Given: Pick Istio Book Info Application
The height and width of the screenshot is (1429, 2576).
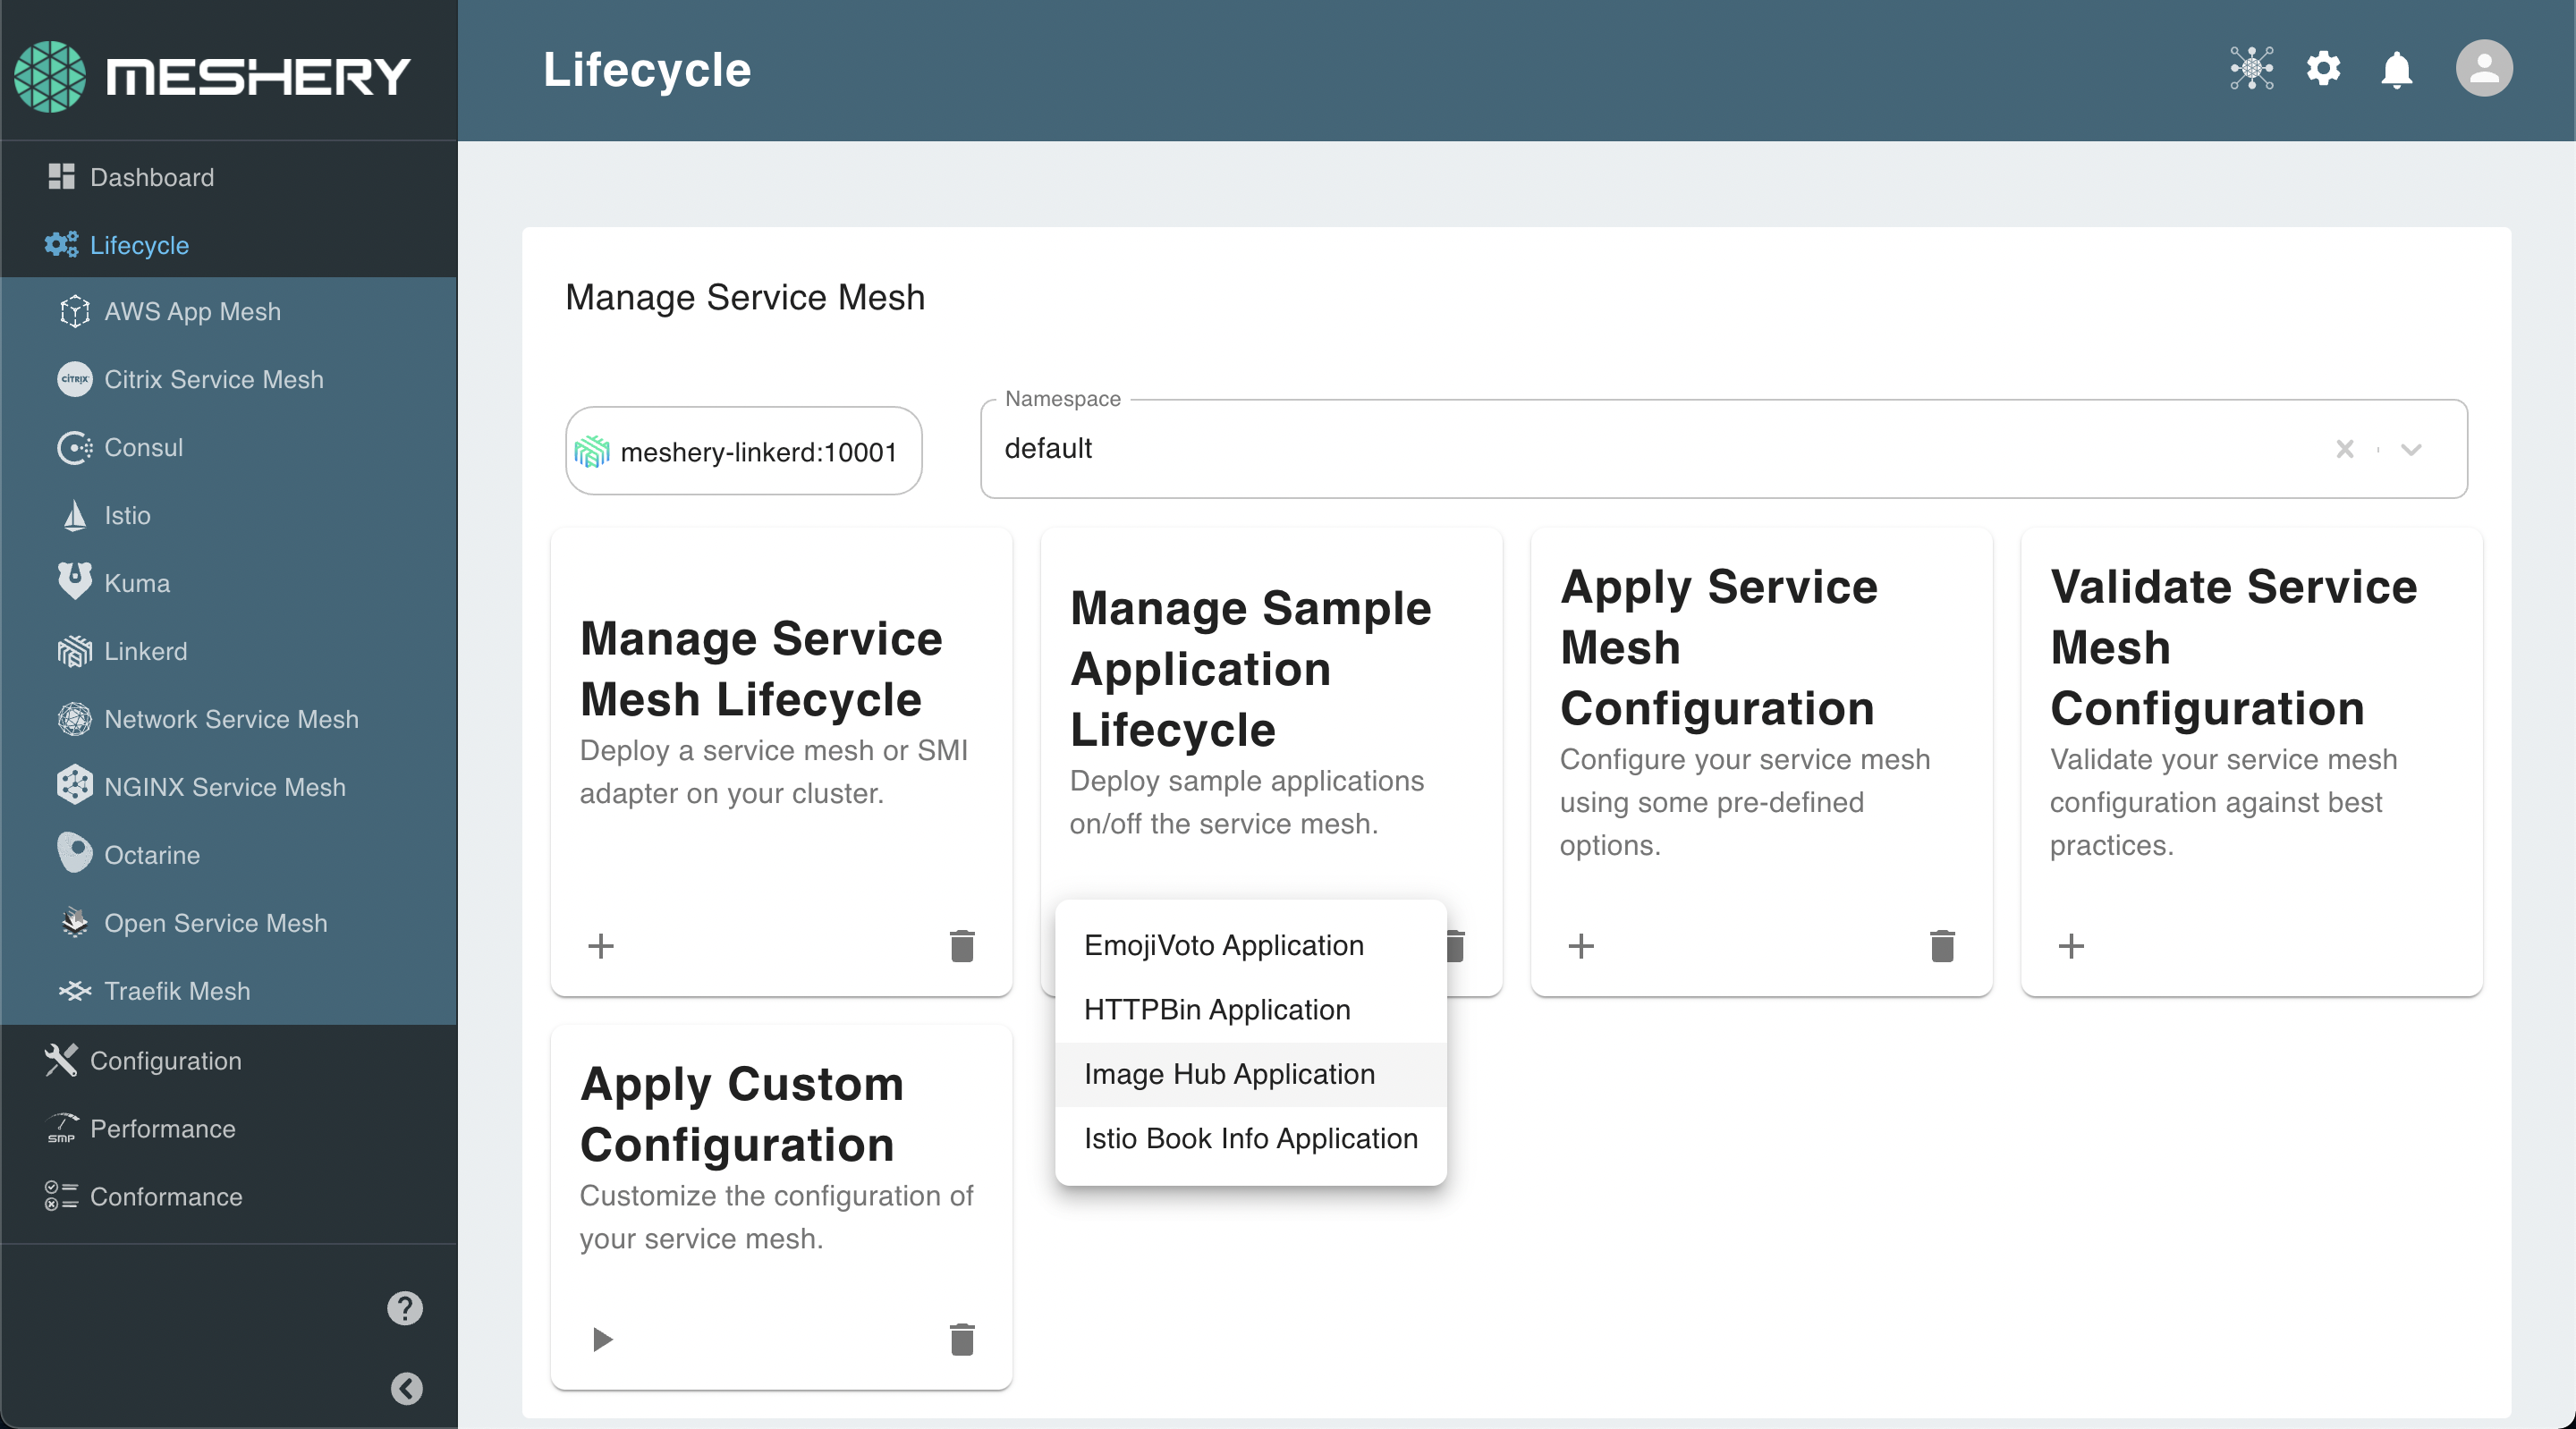Looking at the screenshot, I should [1250, 1138].
